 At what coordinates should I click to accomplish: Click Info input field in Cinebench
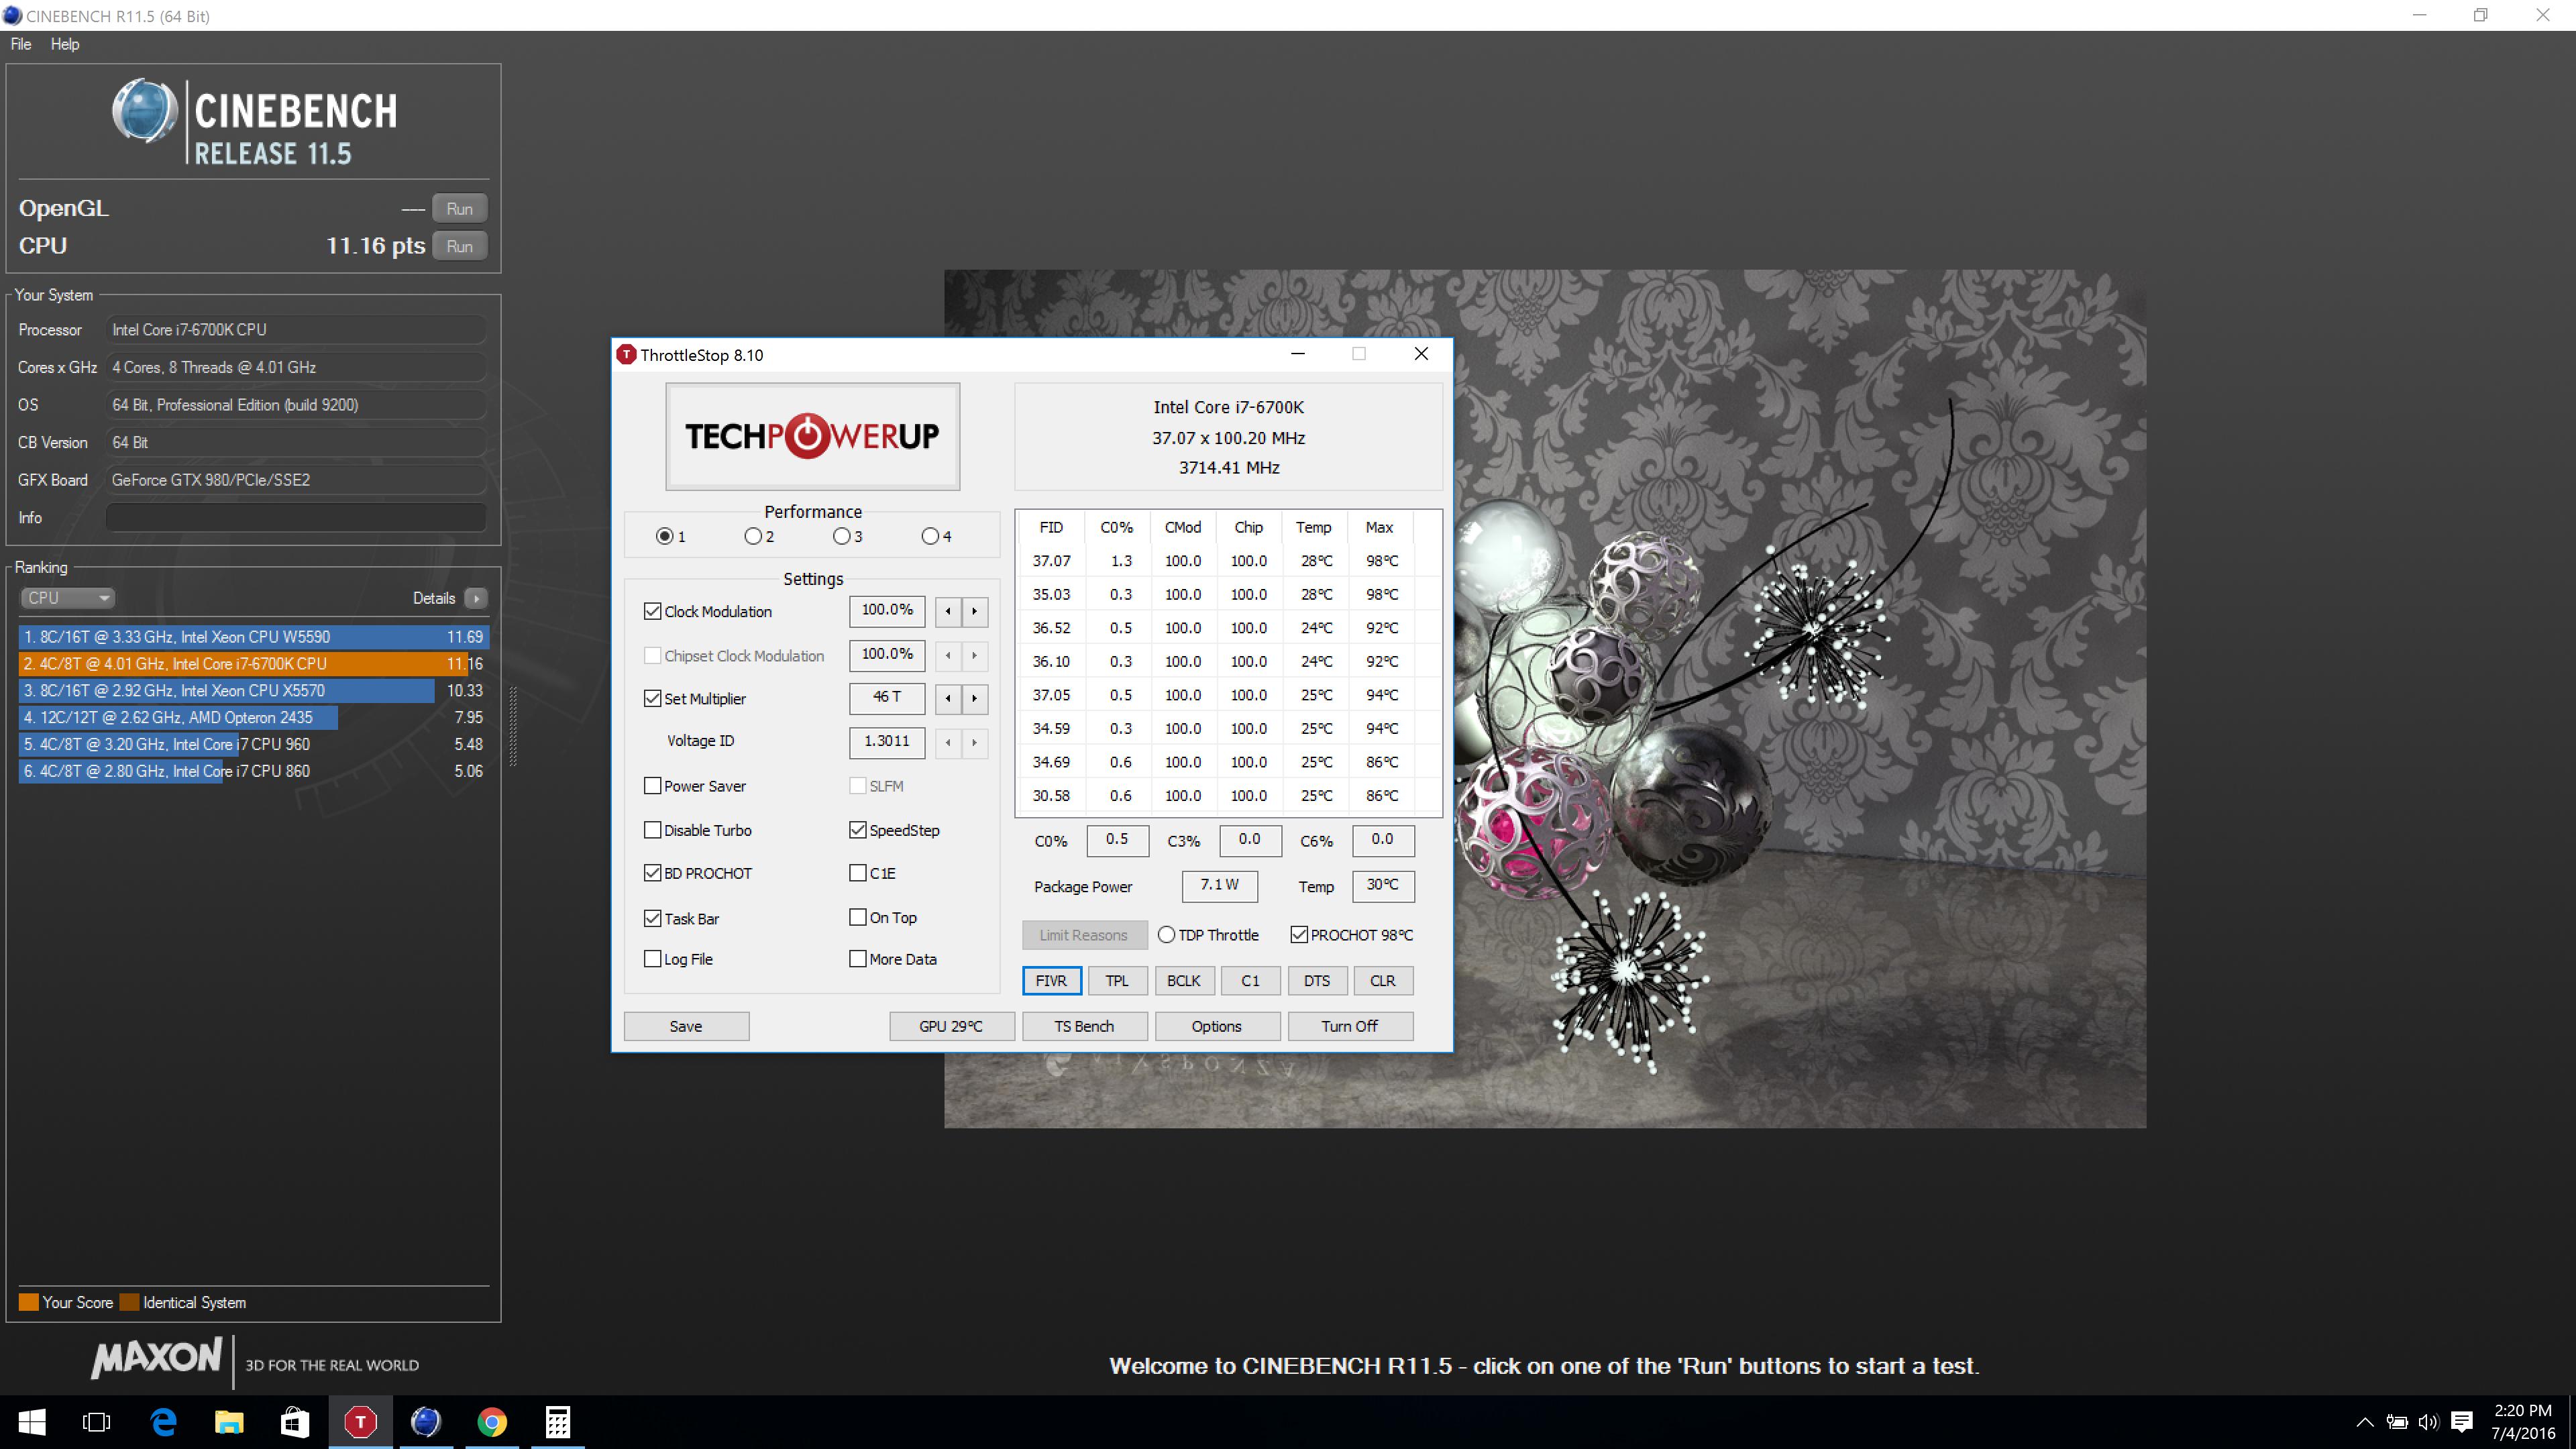click(x=296, y=517)
